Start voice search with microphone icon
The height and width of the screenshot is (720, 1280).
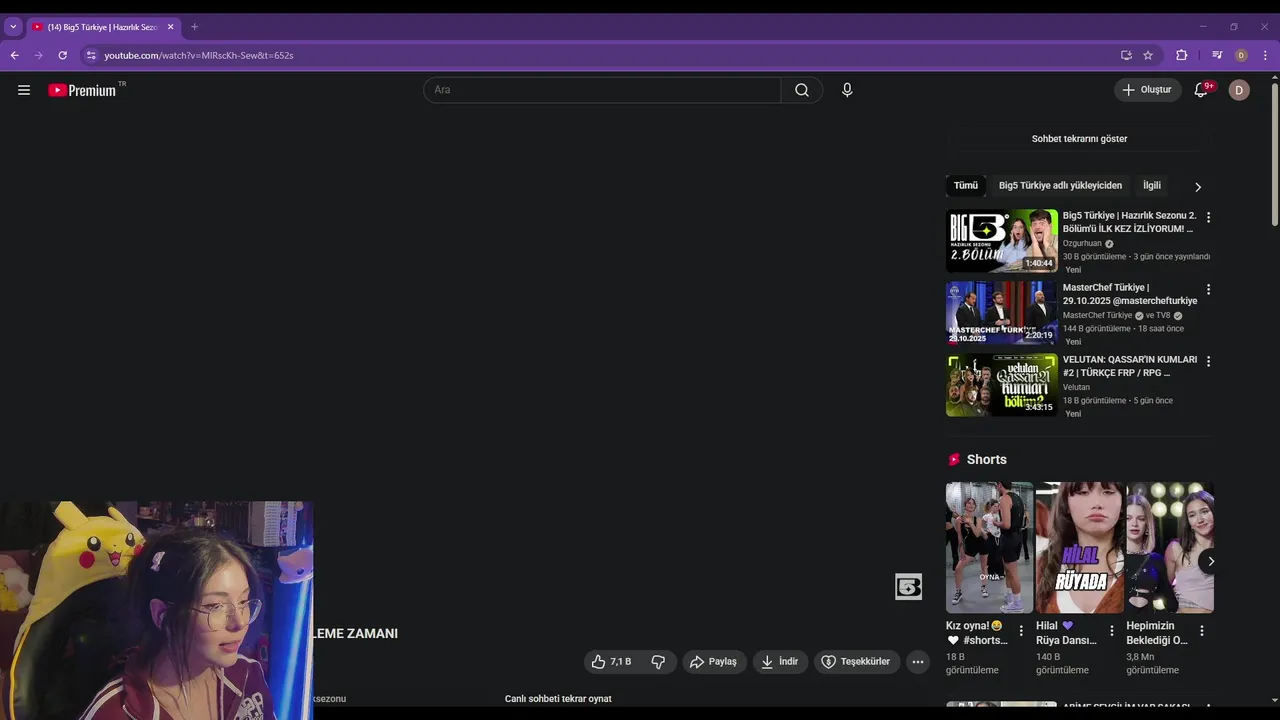click(847, 90)
